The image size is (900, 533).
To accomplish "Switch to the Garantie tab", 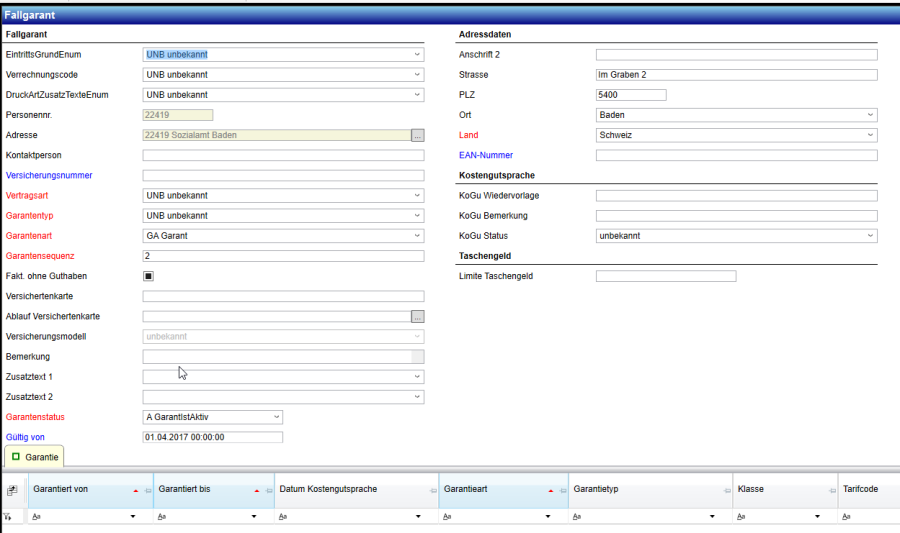I will 34,457.
